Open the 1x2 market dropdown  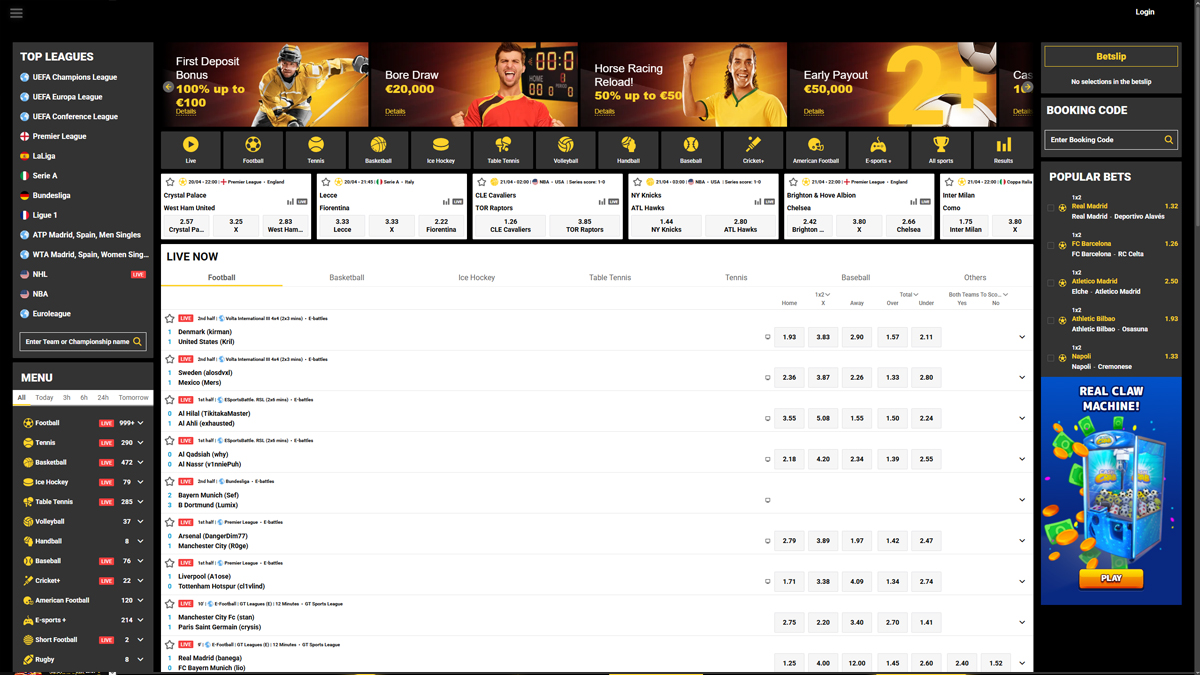(x=823, y=295)
